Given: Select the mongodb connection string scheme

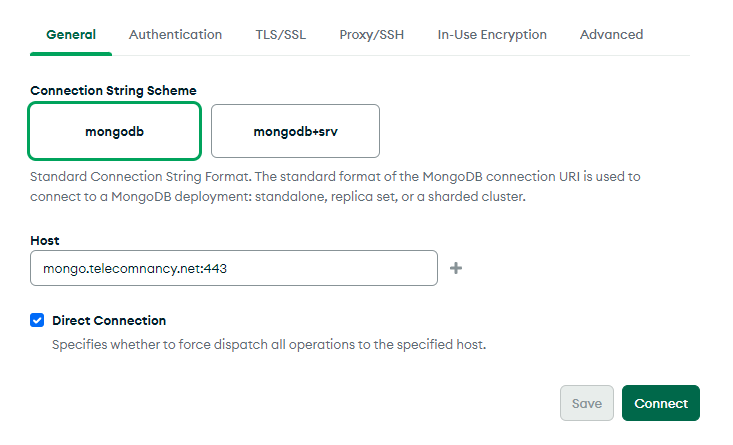Looking at the screenshot, I should point(115,131).
